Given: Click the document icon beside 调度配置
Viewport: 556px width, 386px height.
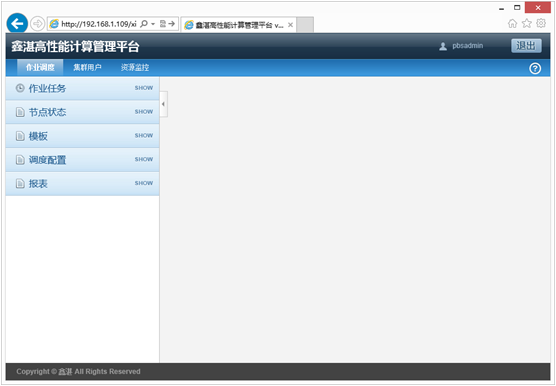Looking at the screenshot, I should 20,160.
